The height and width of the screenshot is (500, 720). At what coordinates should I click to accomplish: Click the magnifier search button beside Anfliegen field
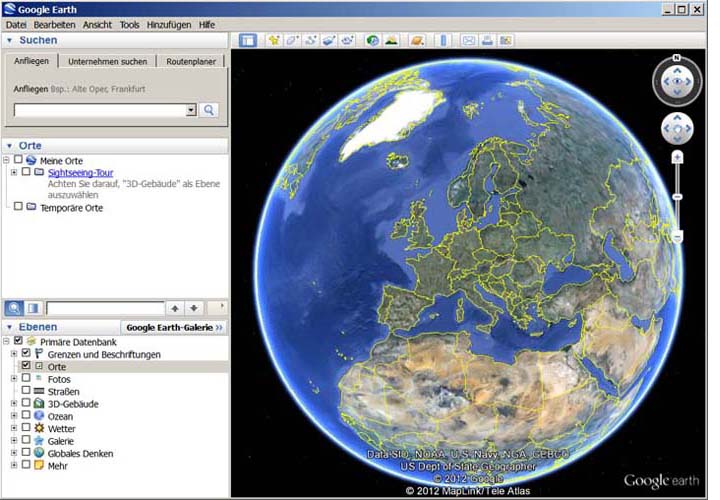[x=209, y=110]
